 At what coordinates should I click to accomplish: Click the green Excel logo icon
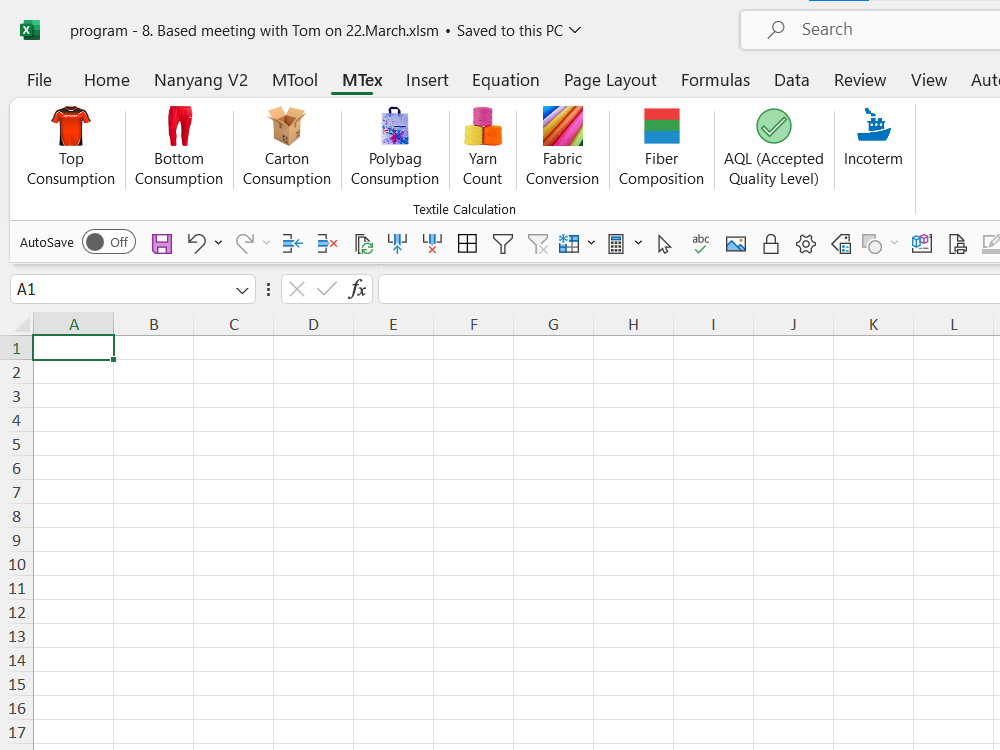click(30, 30)
